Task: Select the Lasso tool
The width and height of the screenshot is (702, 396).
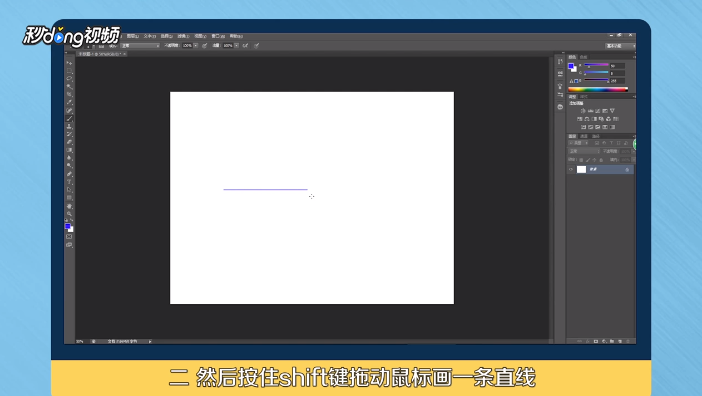Action: click(69, 78)
